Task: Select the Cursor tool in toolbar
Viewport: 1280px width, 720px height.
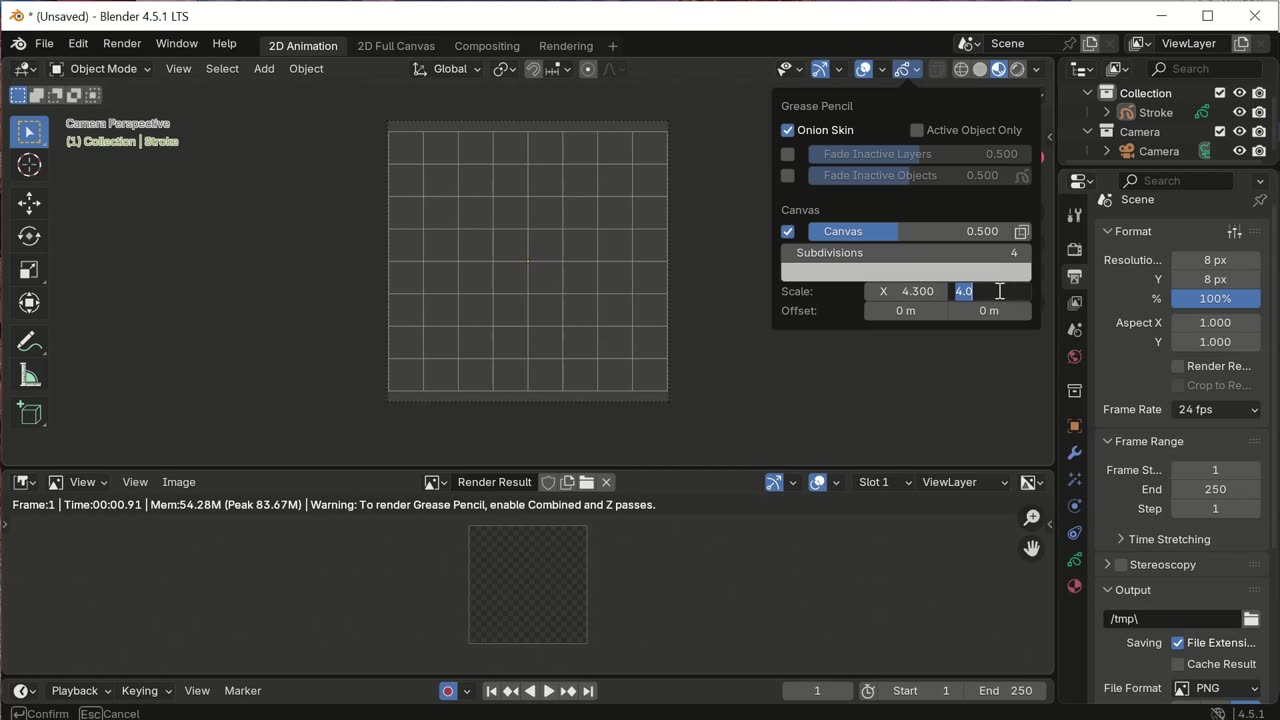Action: (x=29, y=166)
